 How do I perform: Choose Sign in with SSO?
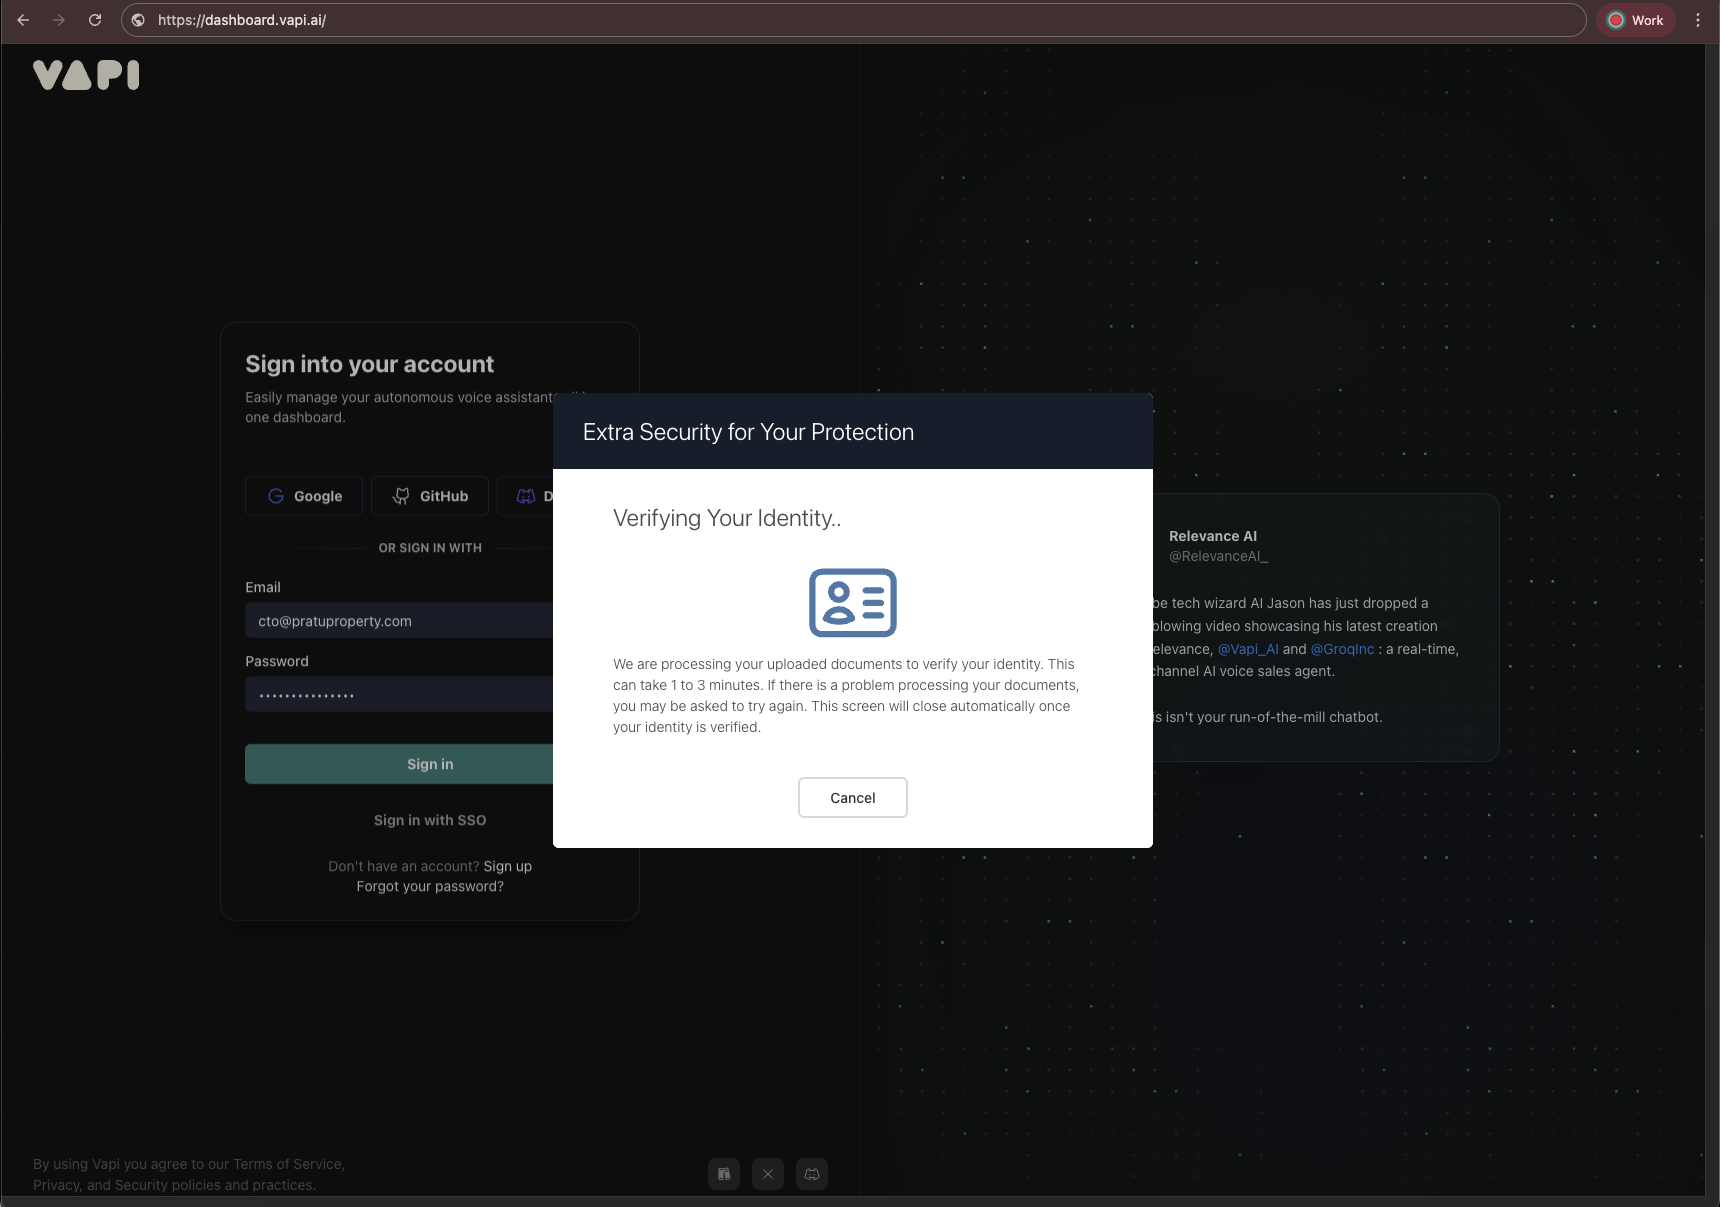pos(429,820)
